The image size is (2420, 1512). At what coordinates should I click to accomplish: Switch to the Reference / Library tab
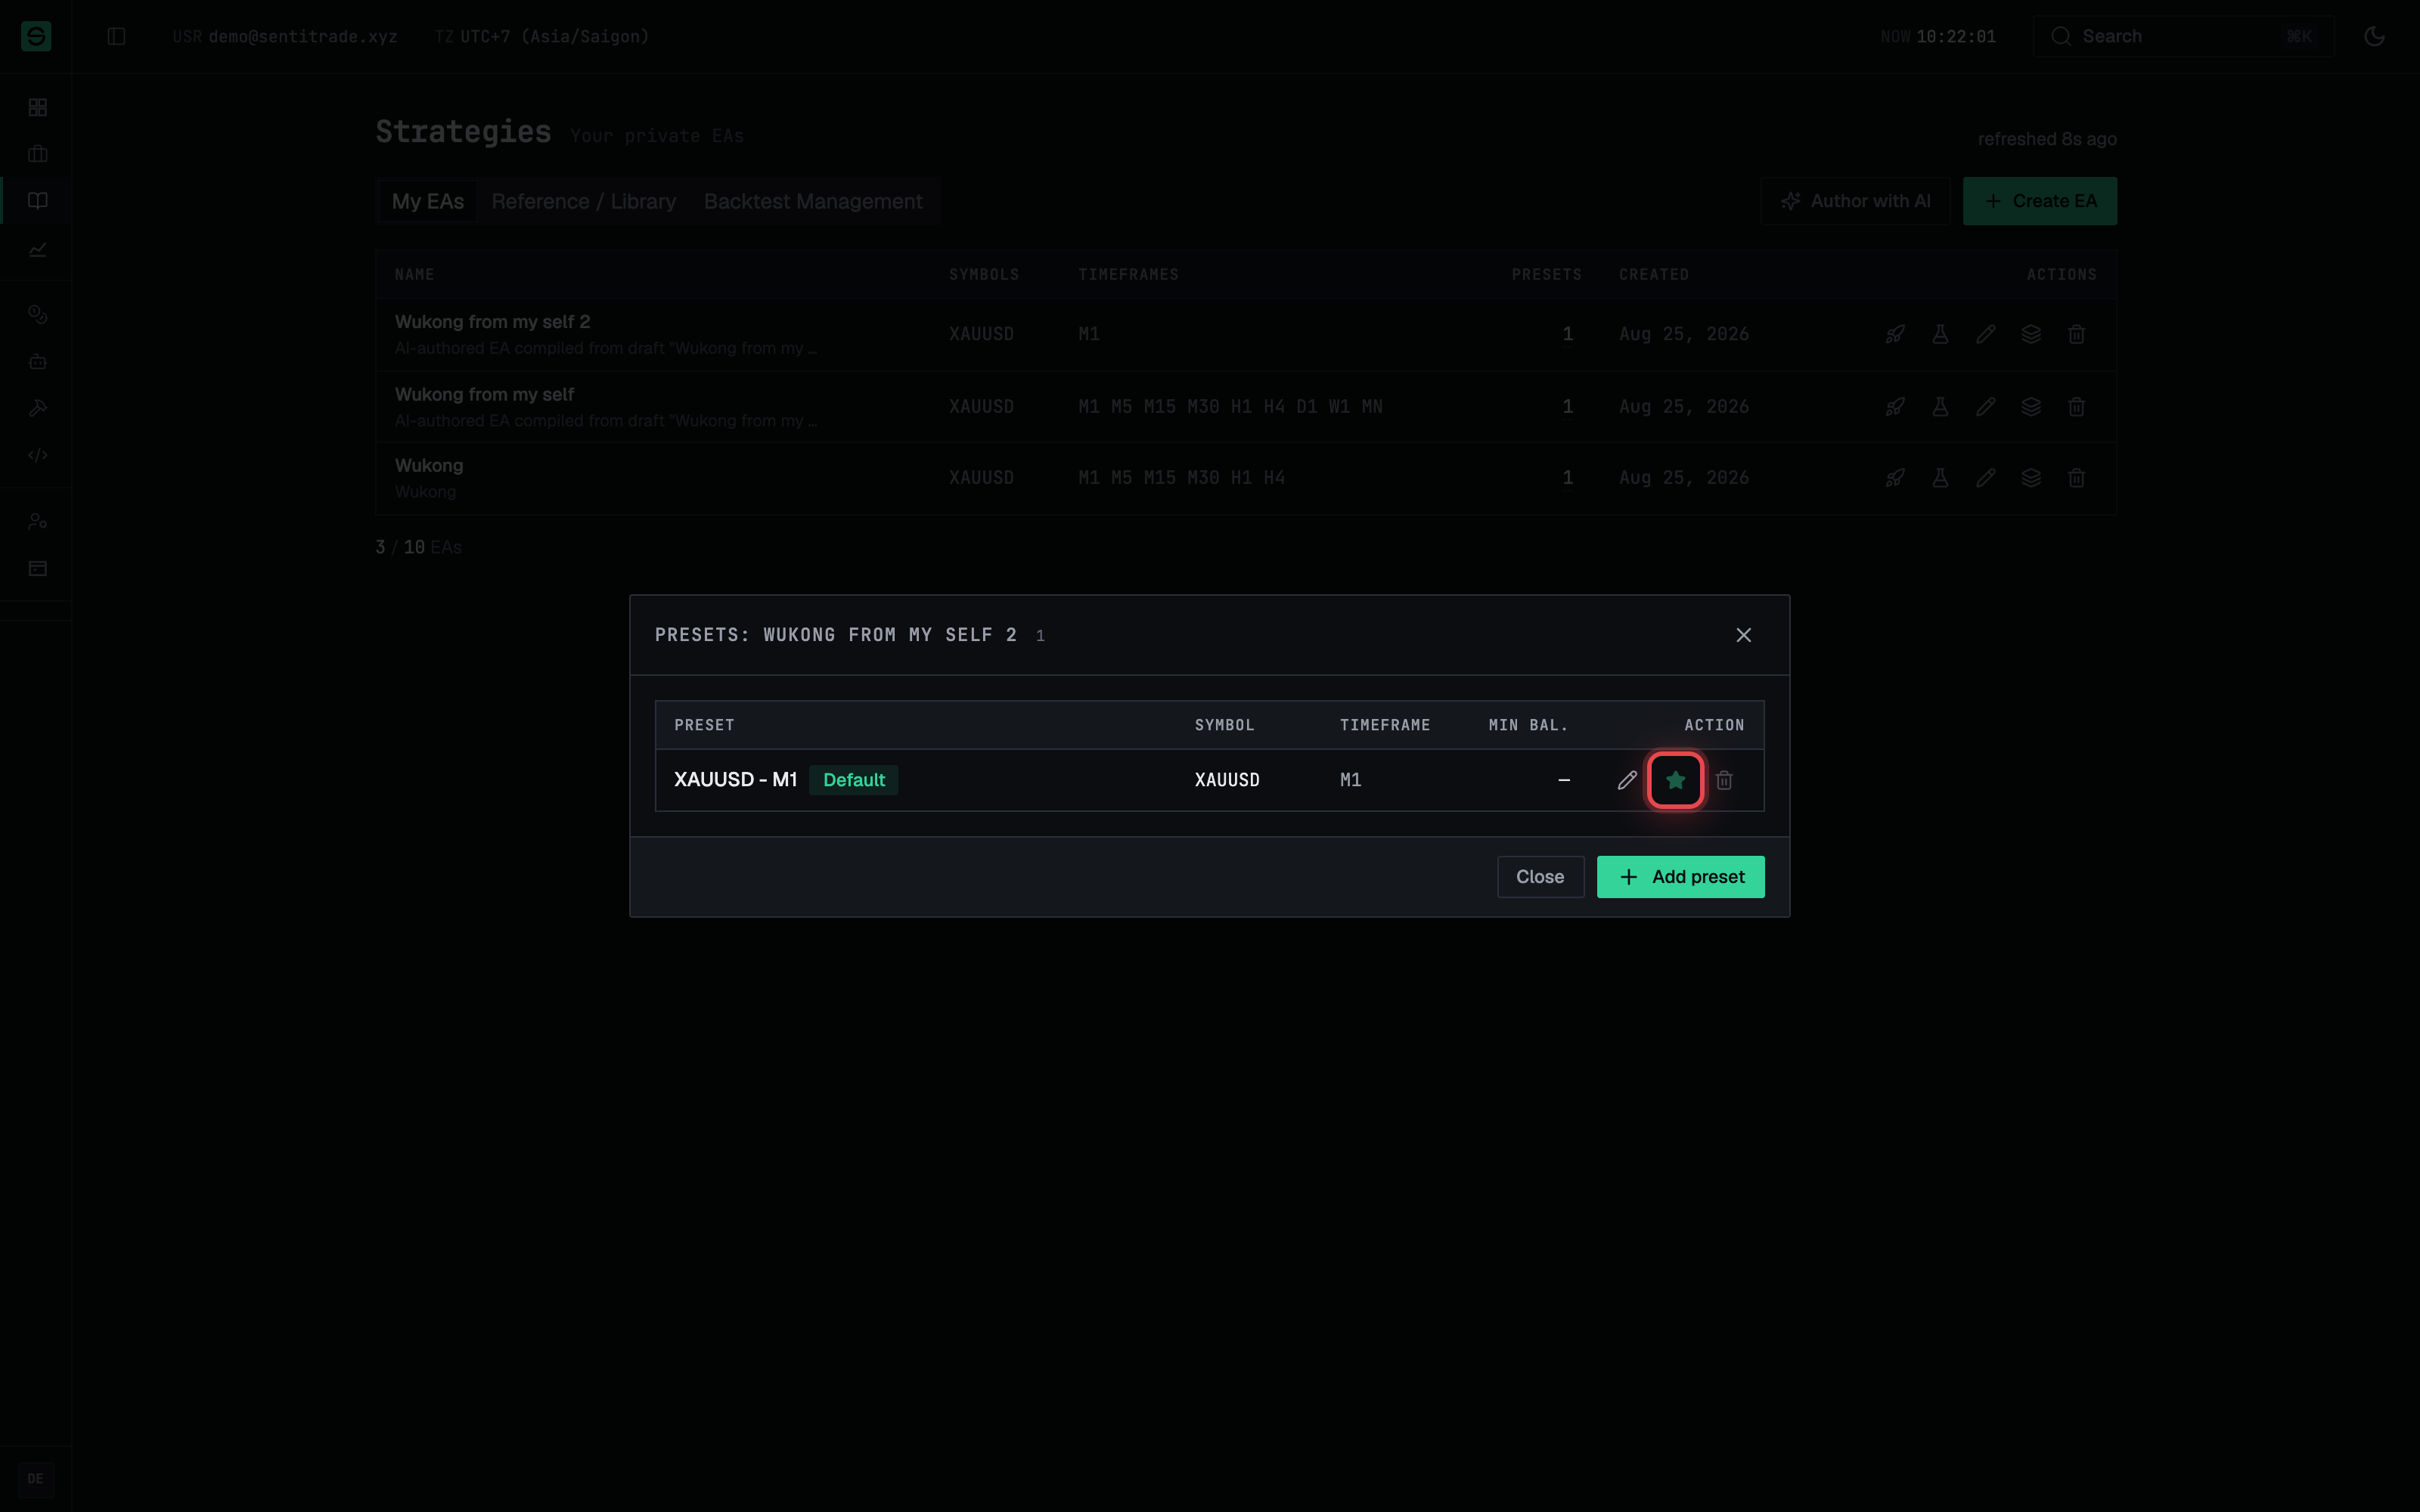(x=584, y=201)
